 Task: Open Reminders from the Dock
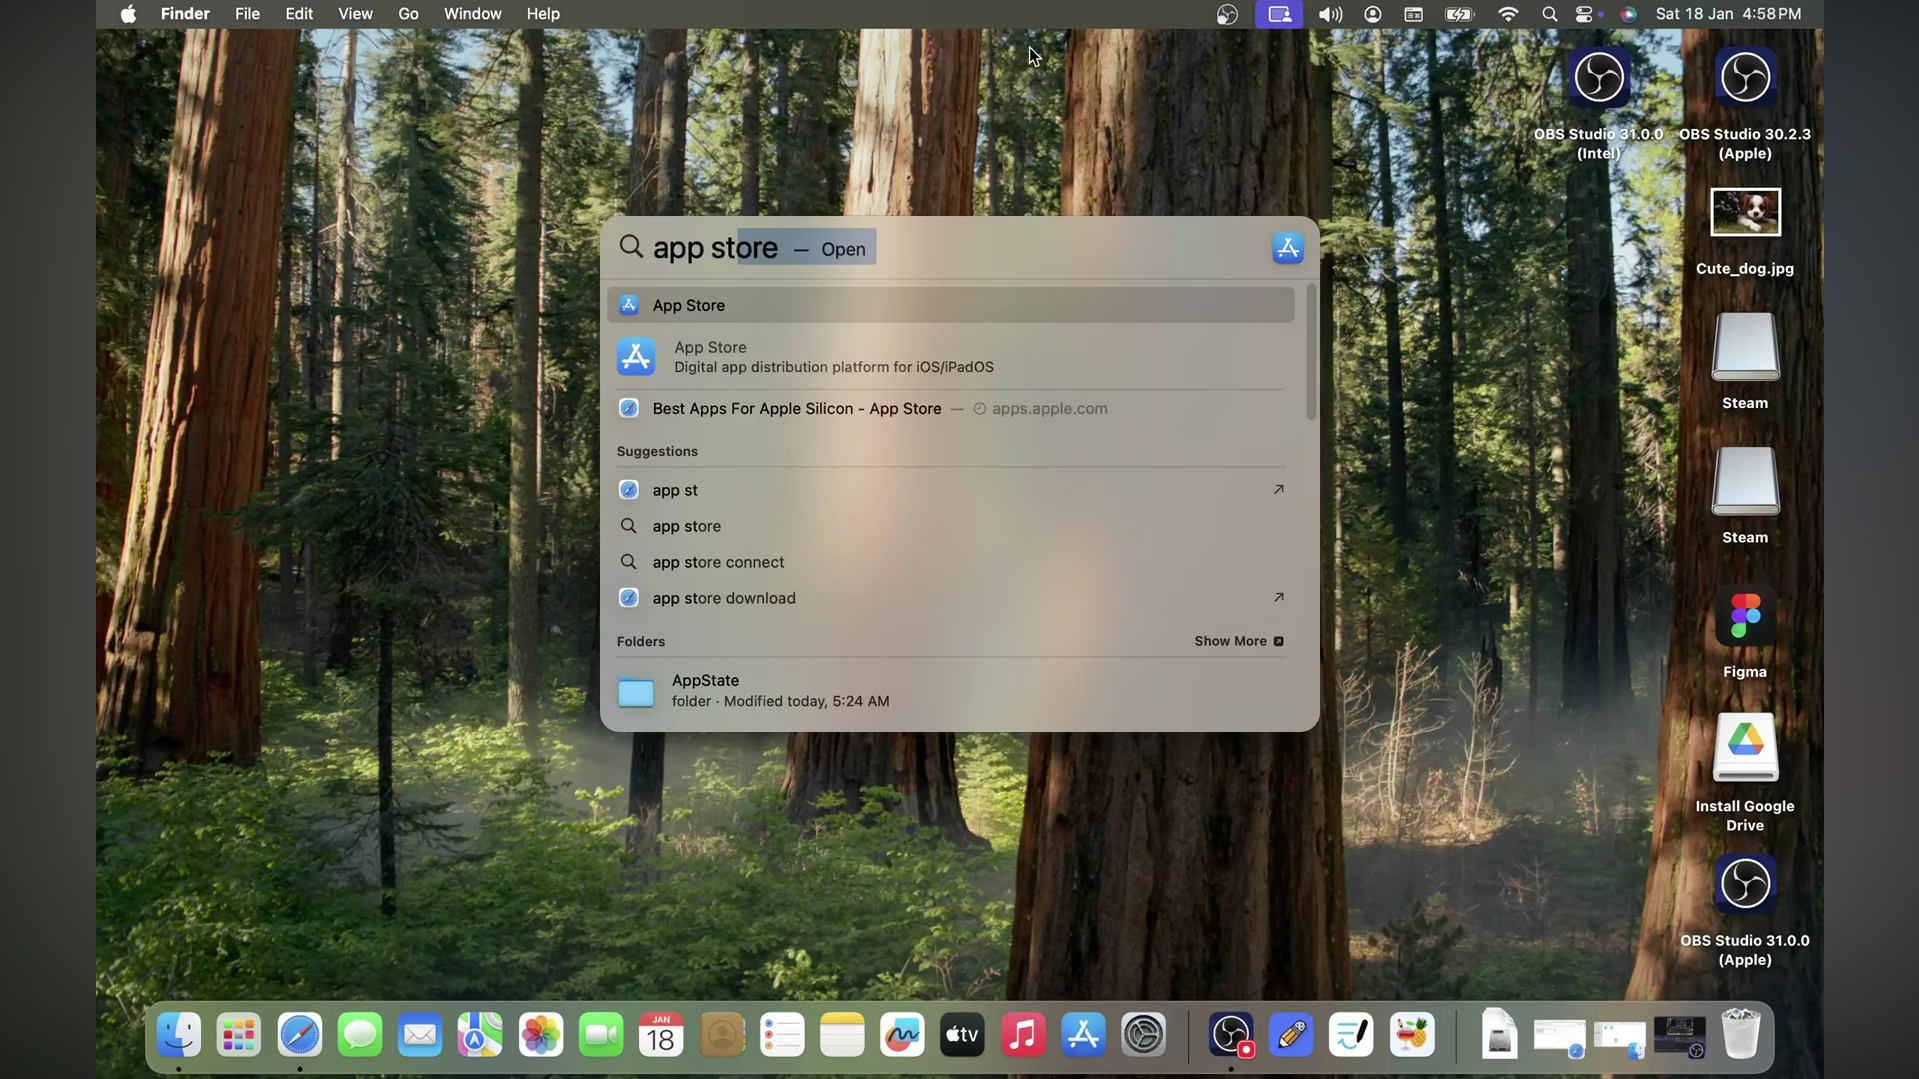coord(782,1035)
